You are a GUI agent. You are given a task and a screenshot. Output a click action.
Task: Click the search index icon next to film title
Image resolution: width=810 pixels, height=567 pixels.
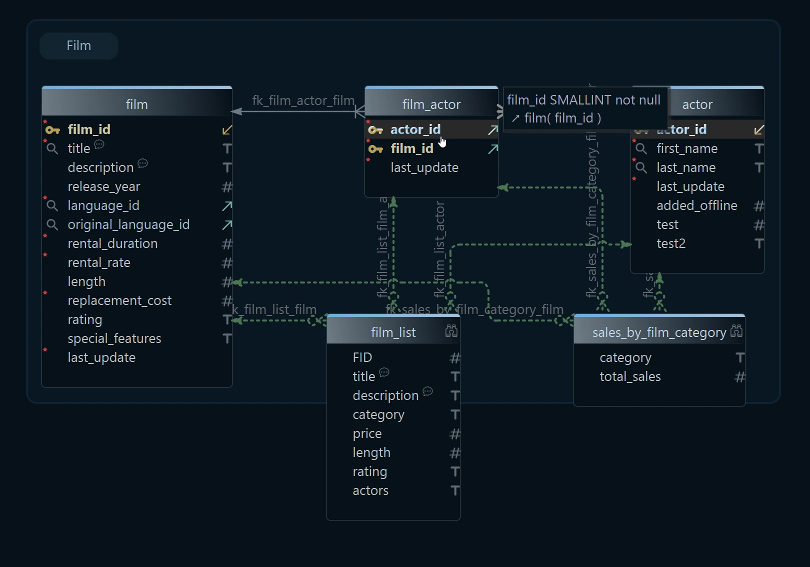pos(52,149)
